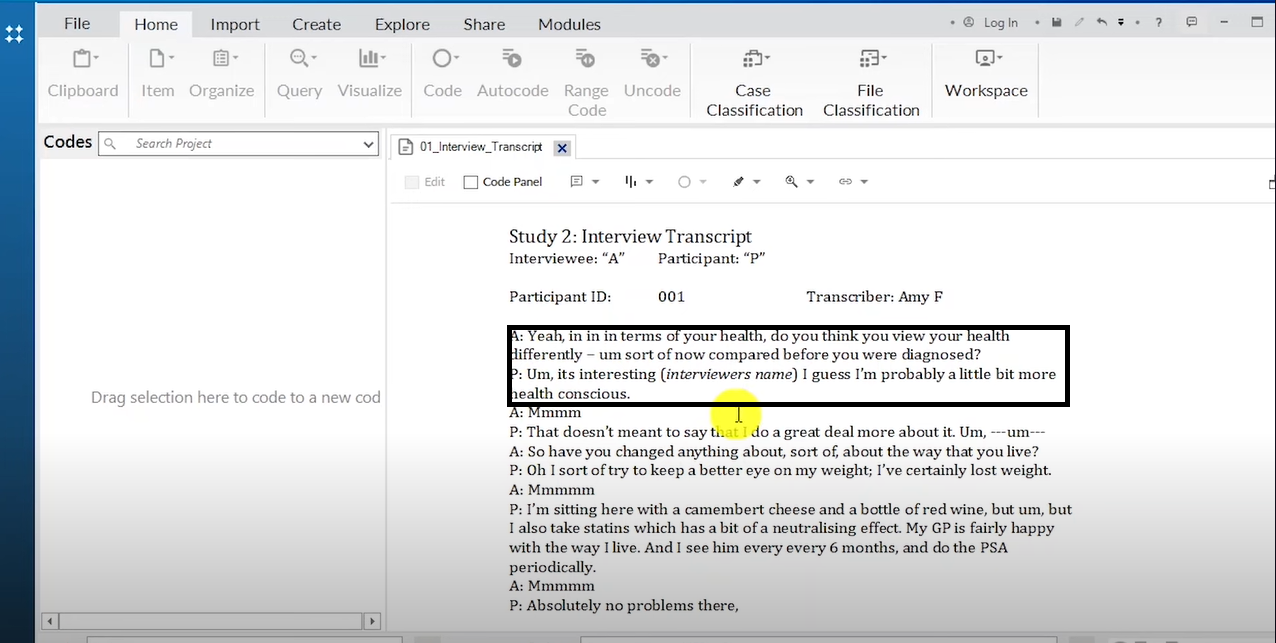Tick the Edit checkbox

pos(412,182)
